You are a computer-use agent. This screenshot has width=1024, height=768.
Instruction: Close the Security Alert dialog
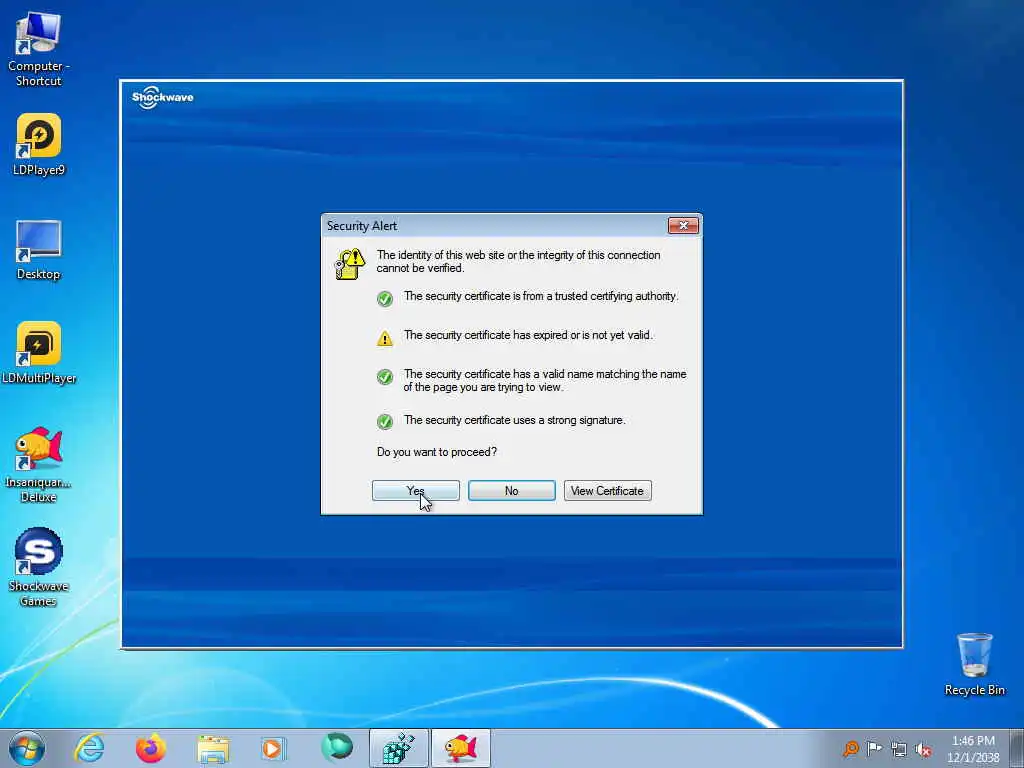coord(683,225)
